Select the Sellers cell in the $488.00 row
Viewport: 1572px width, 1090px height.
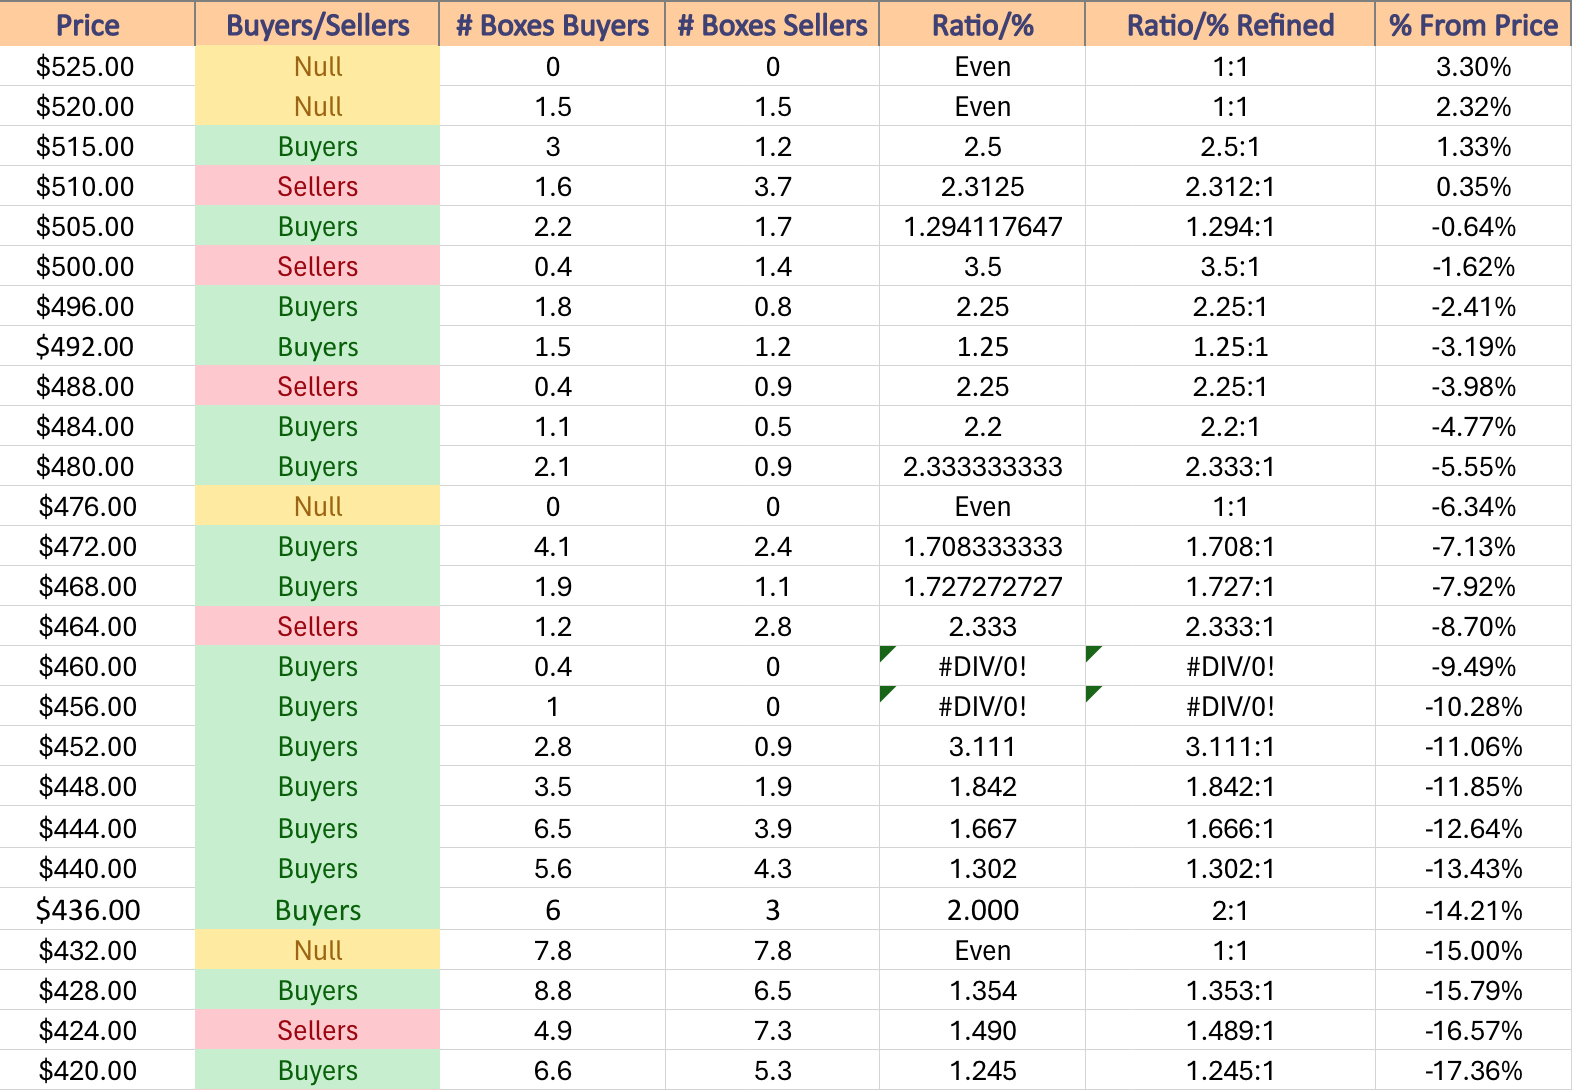[317, 387]
